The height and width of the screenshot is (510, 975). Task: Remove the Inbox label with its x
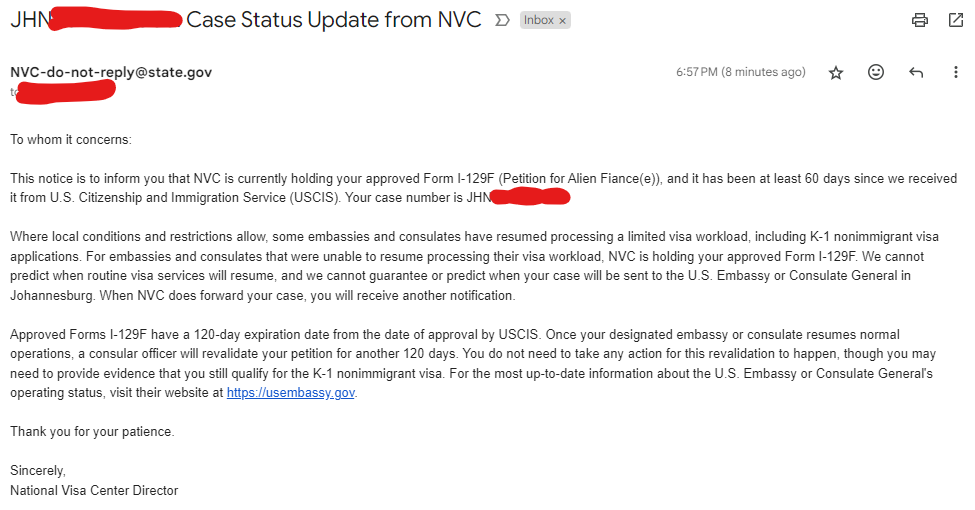562,21
